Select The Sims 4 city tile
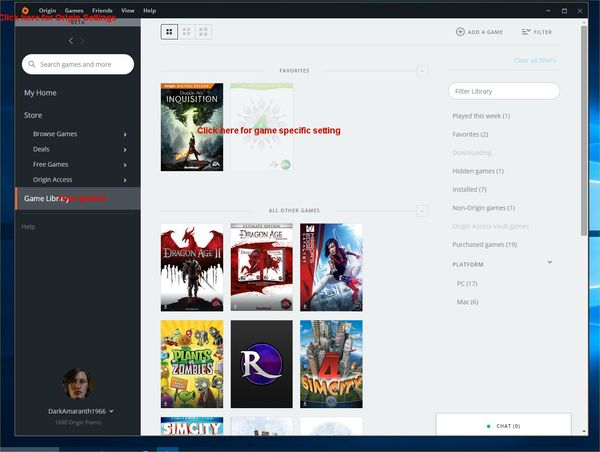 [331, 364]
